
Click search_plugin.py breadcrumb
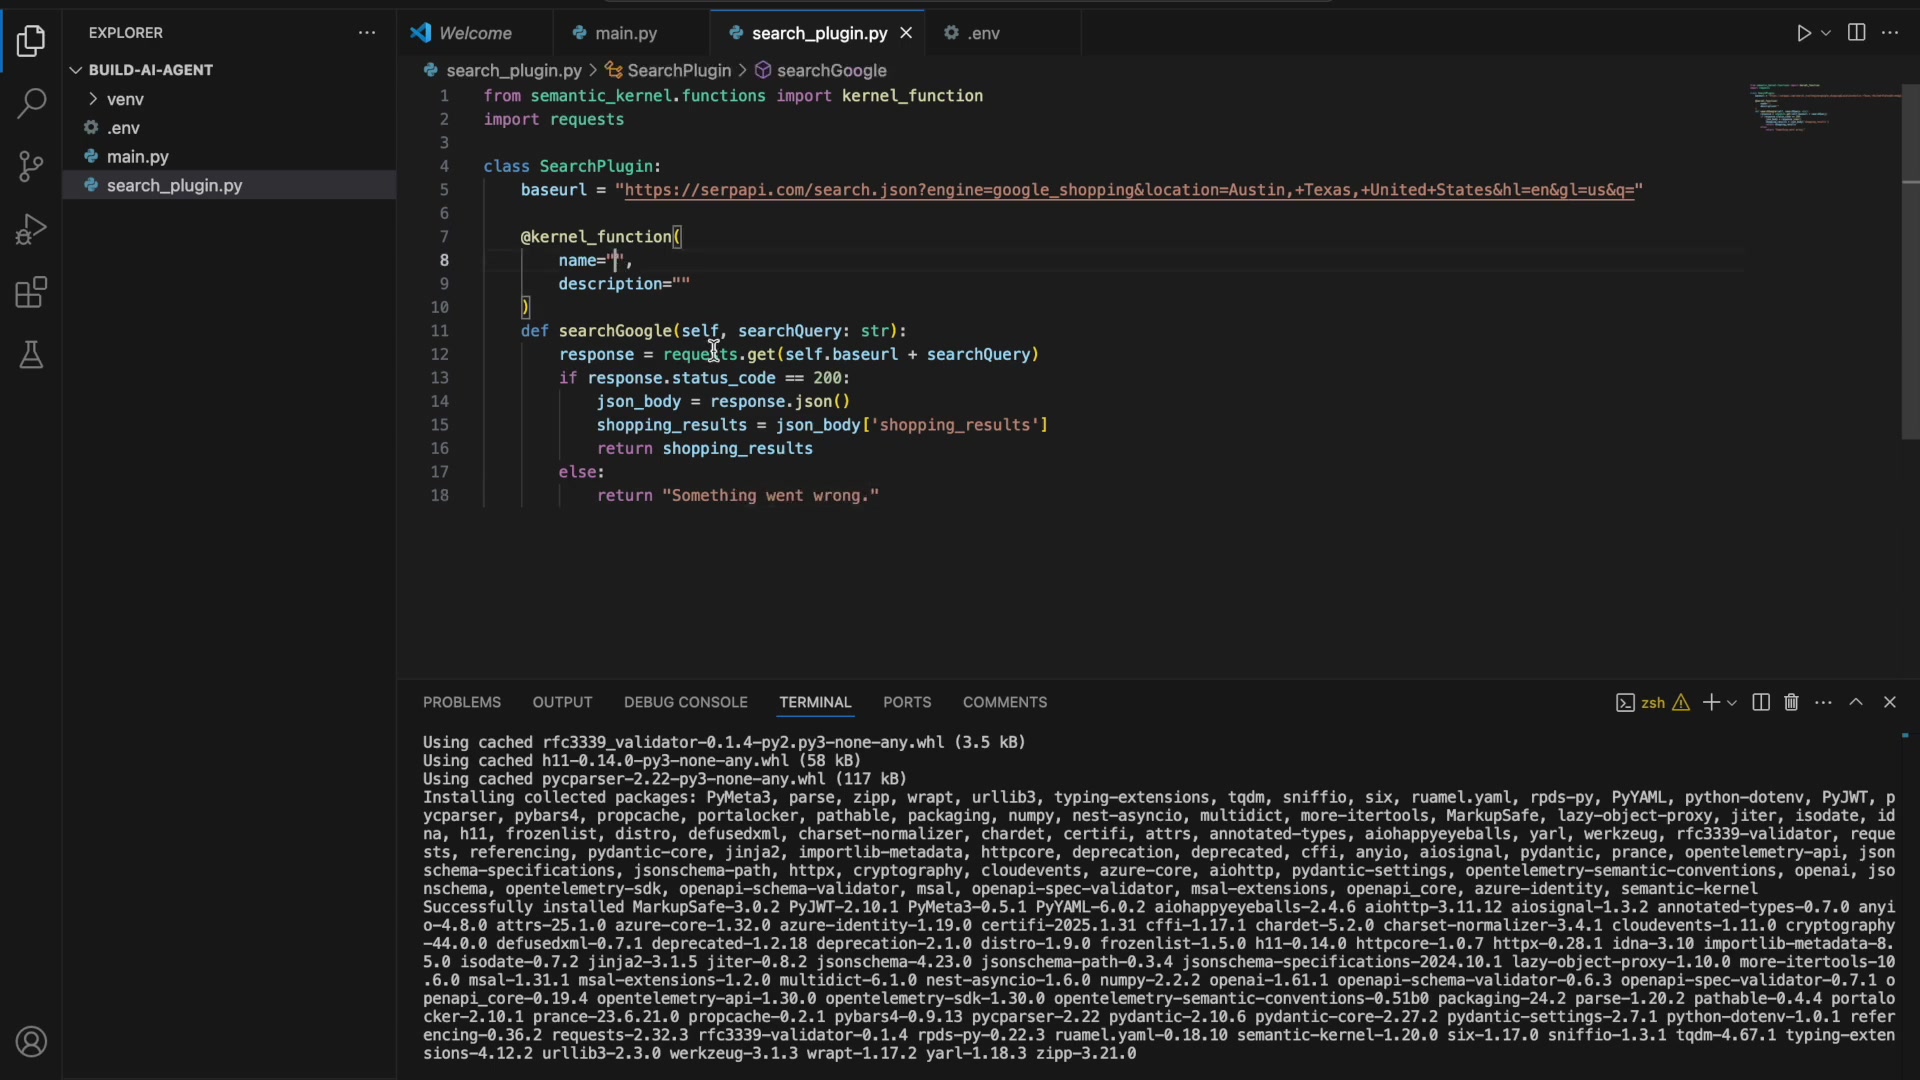click(x=513, y=70)
